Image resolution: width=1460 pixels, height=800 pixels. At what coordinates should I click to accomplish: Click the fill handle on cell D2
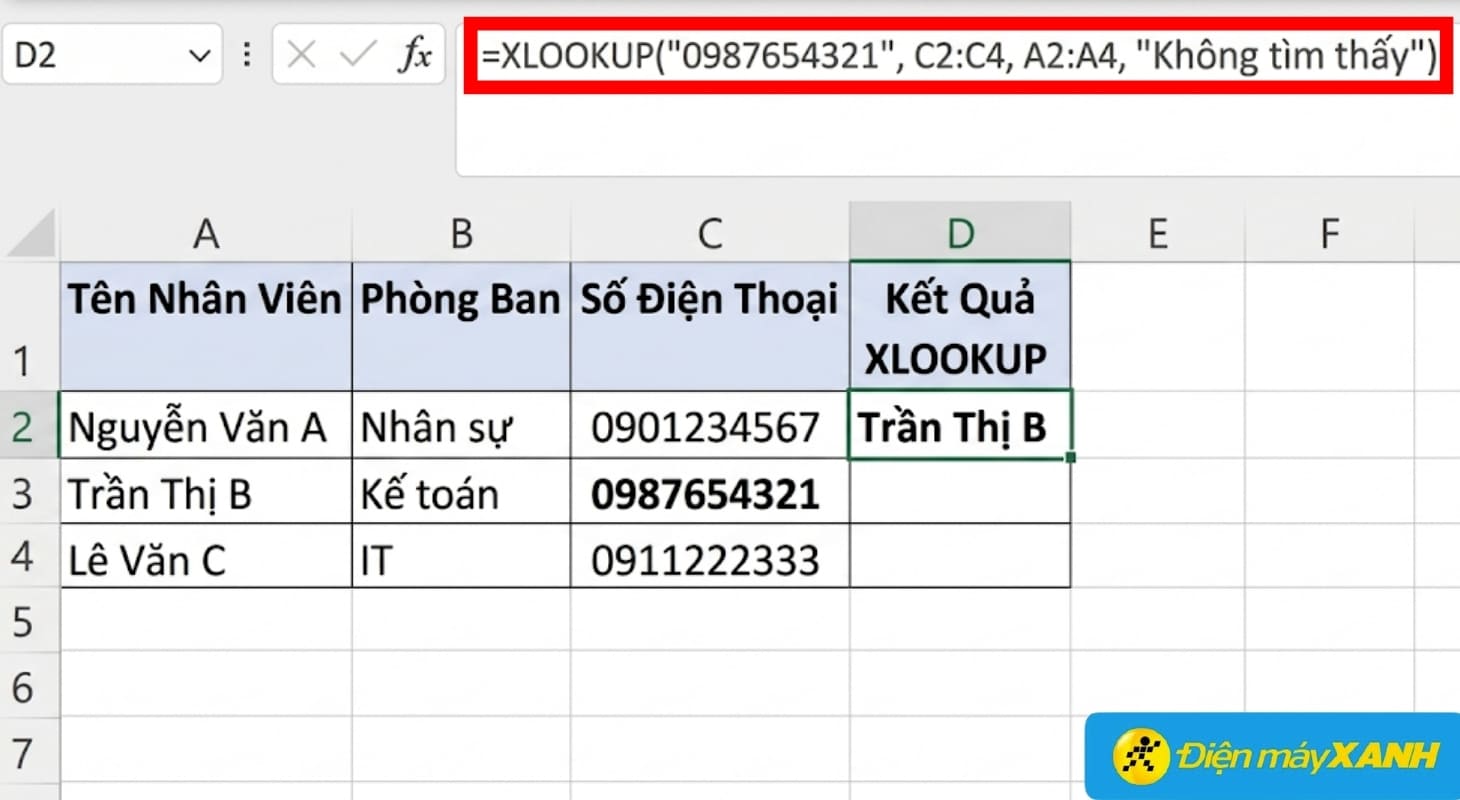[1069, 456]
